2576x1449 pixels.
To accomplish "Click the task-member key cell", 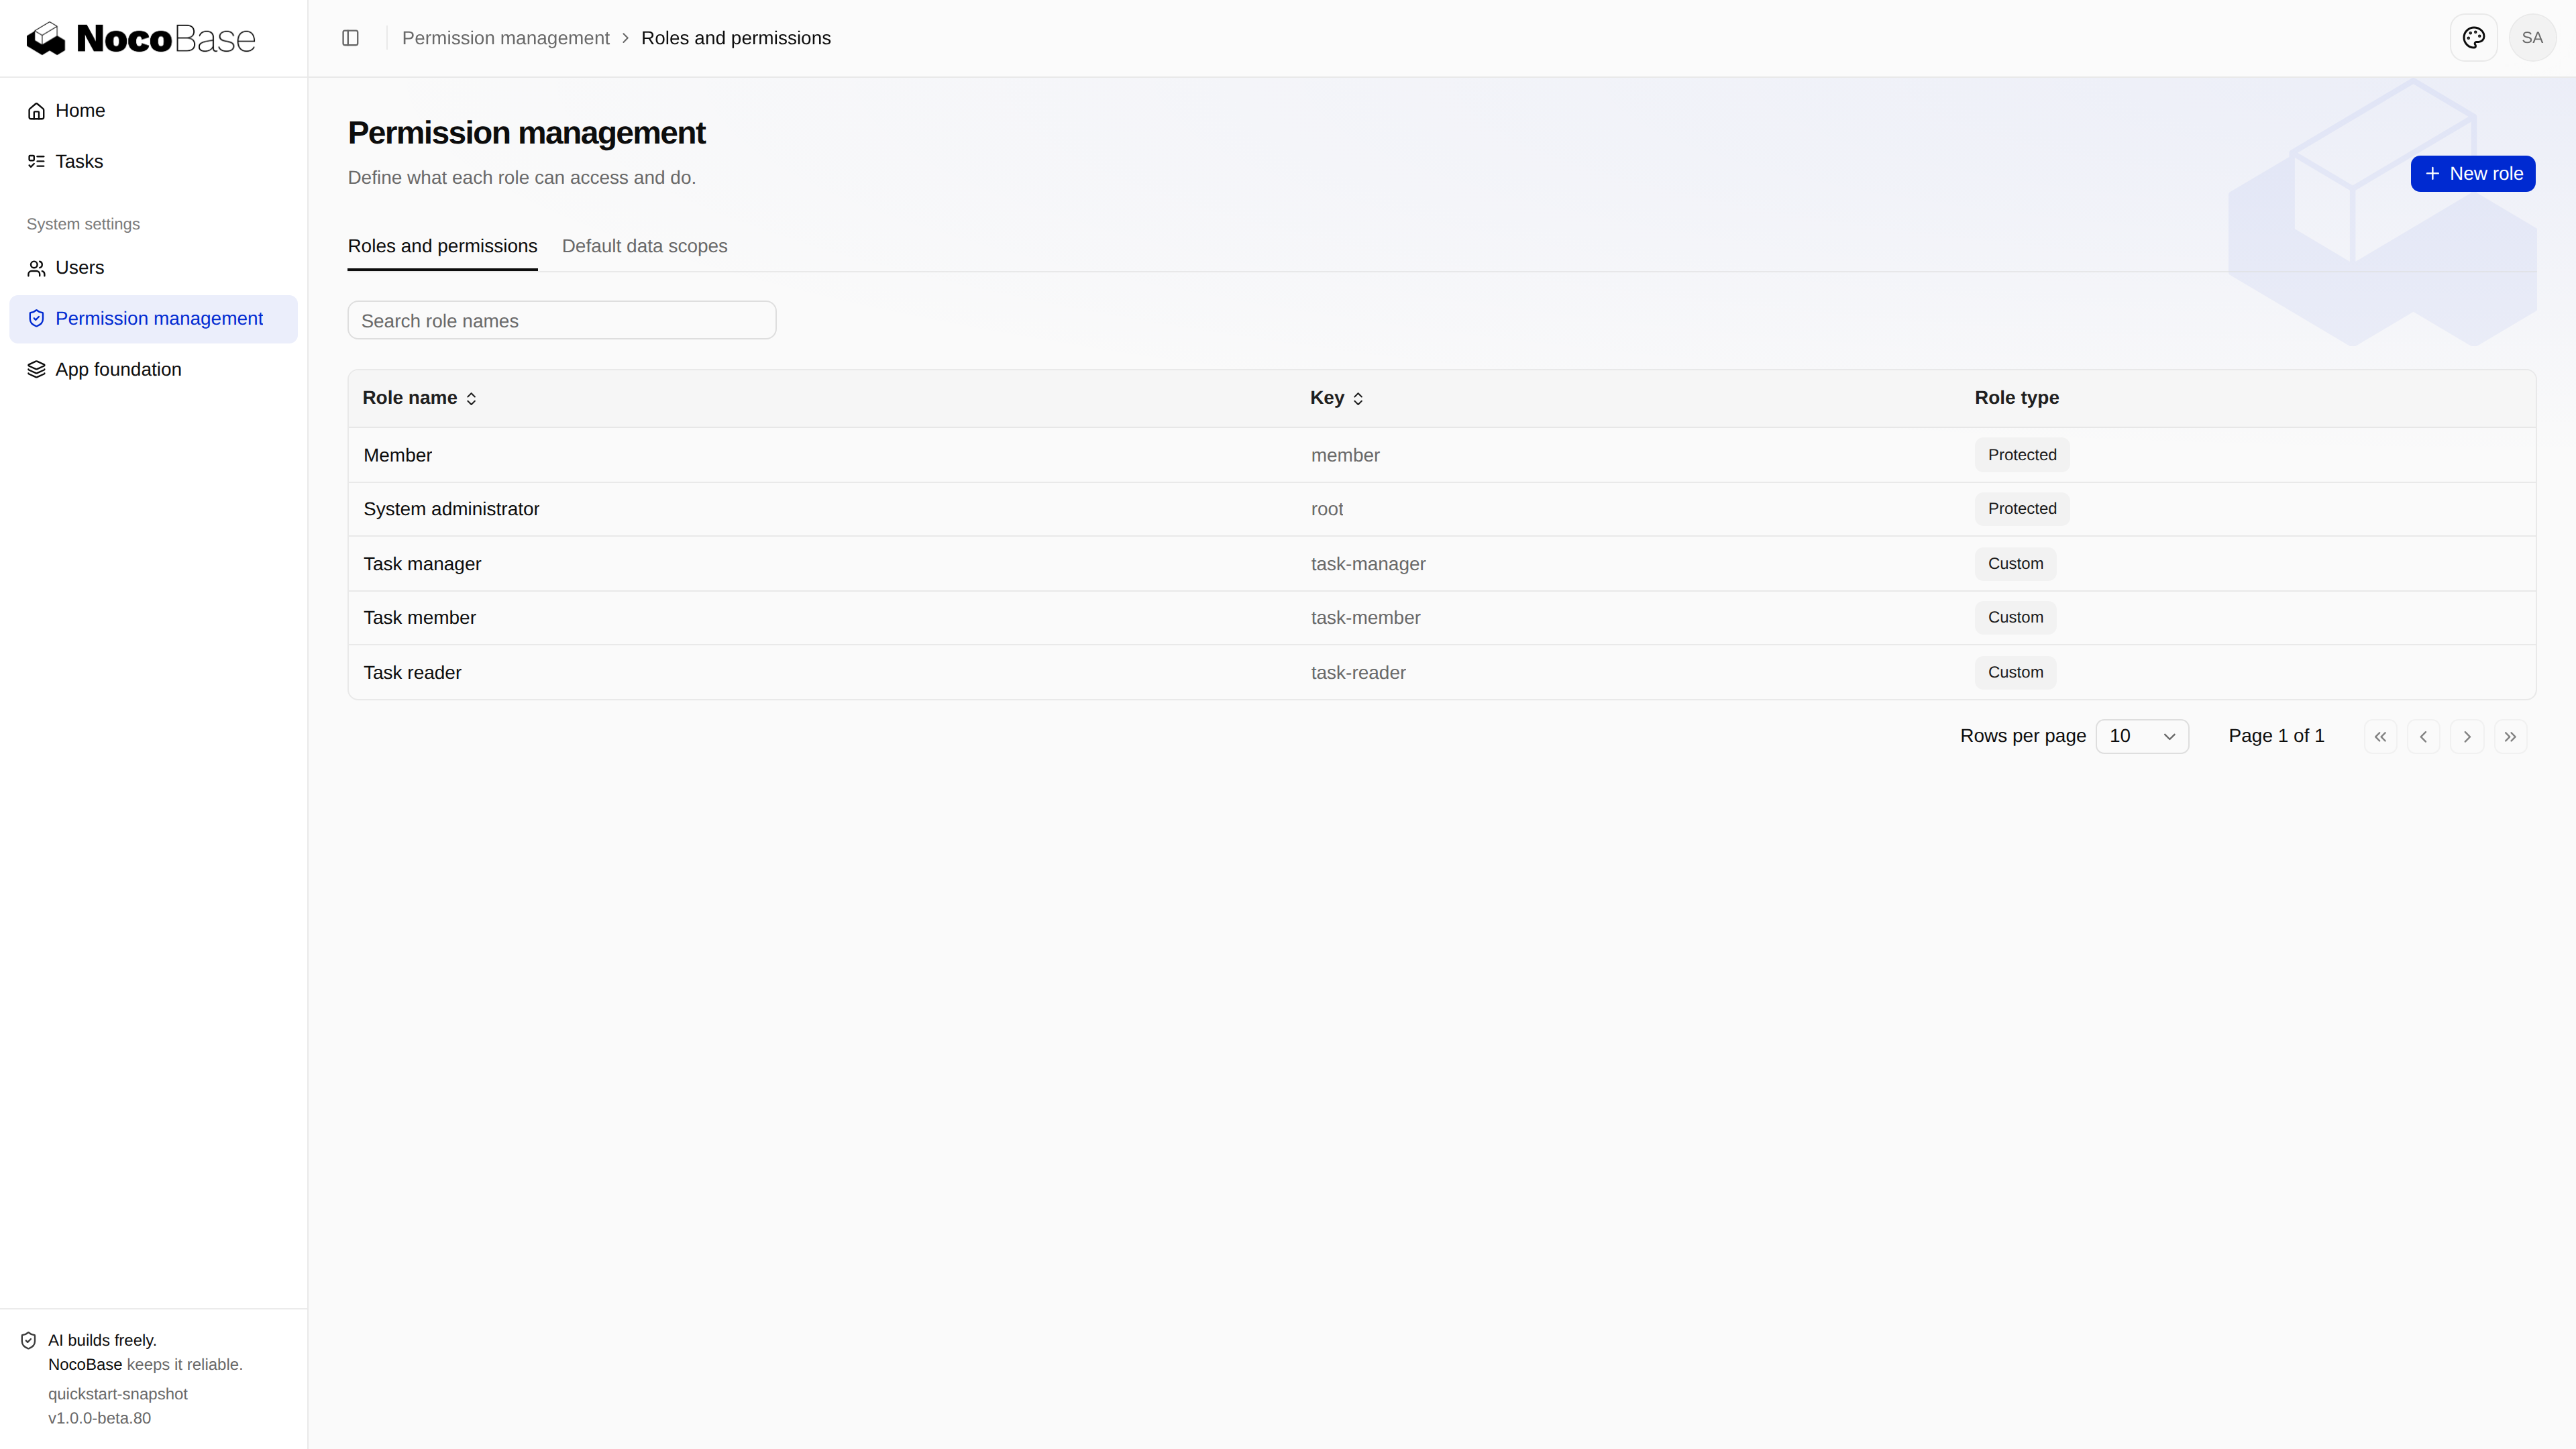I will [x=1365, y=618].
